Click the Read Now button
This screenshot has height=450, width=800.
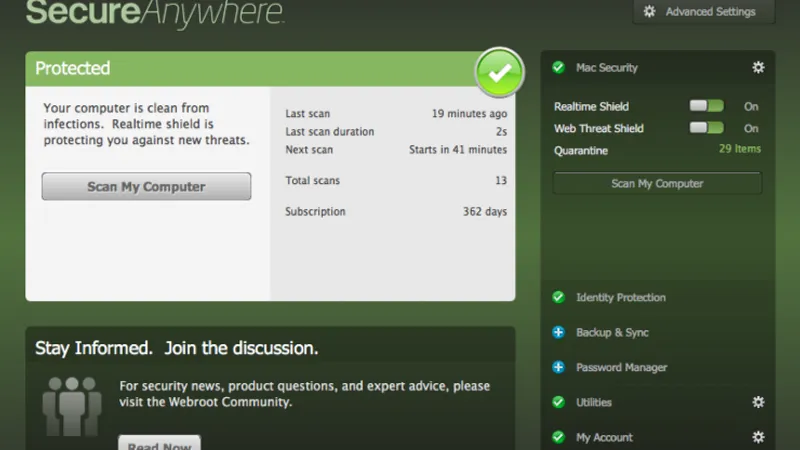pyautogui.click(x=160, y=443)
